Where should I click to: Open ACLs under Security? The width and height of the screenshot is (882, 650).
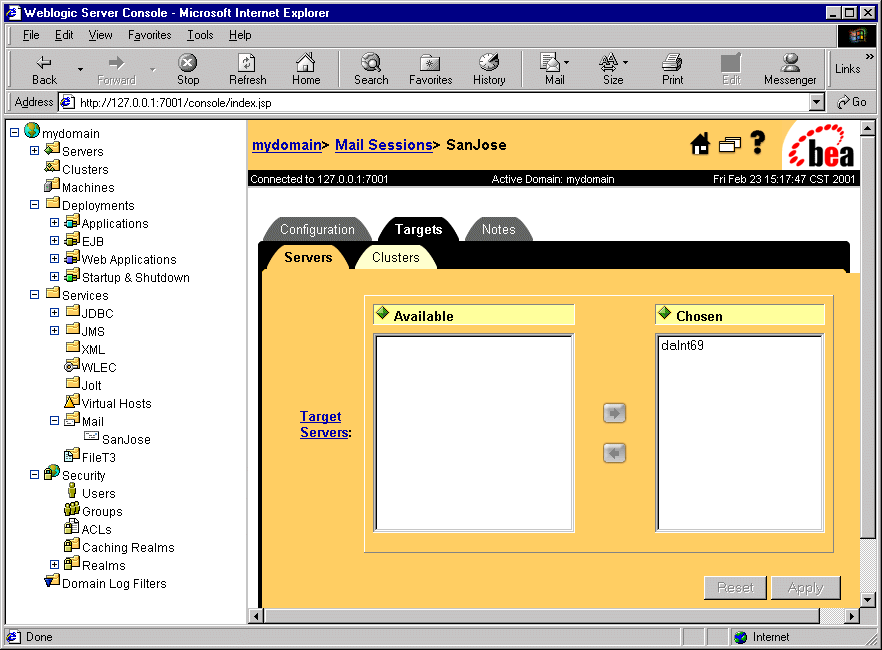coord(96,530)
